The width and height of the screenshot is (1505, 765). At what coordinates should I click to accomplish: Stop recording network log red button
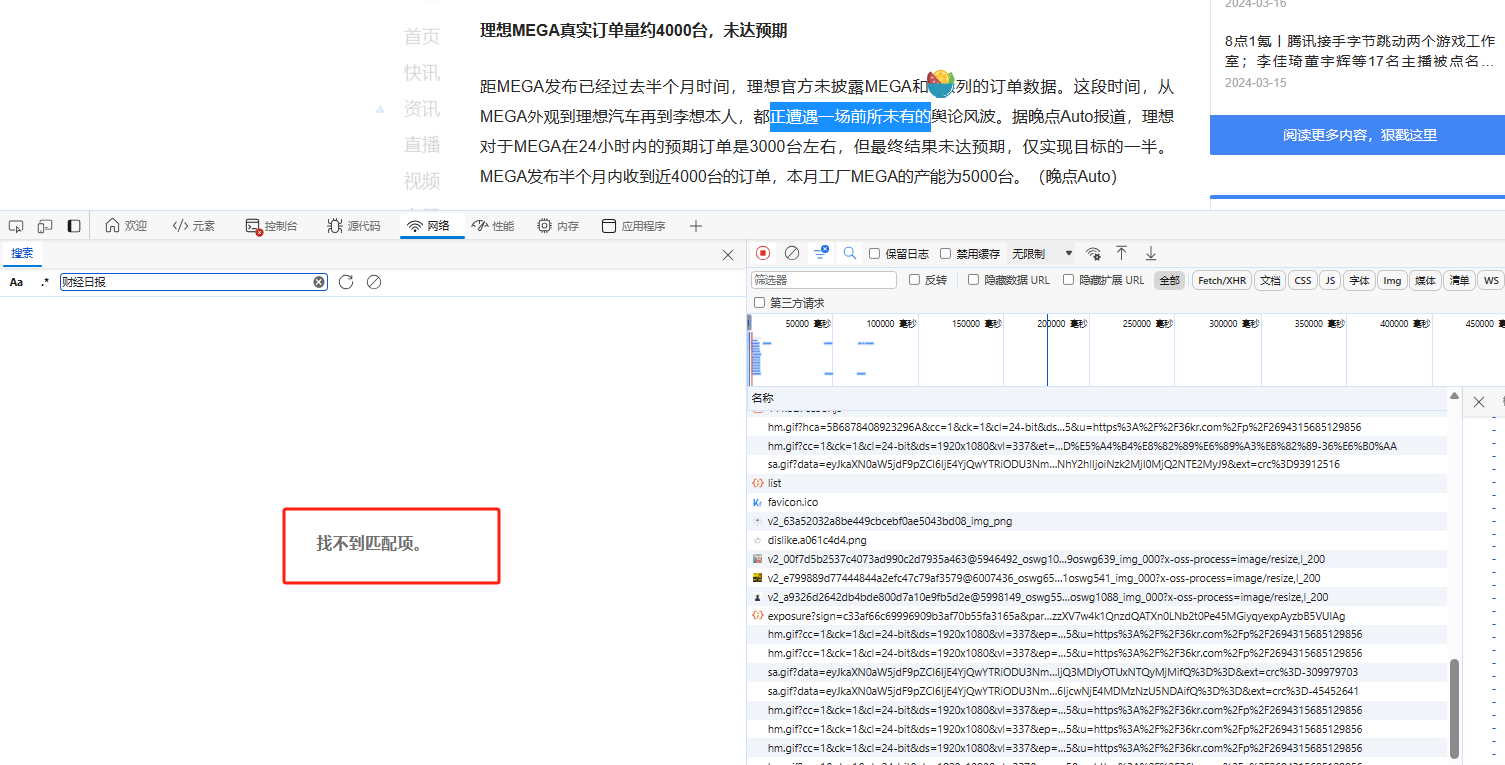point(763,254)
